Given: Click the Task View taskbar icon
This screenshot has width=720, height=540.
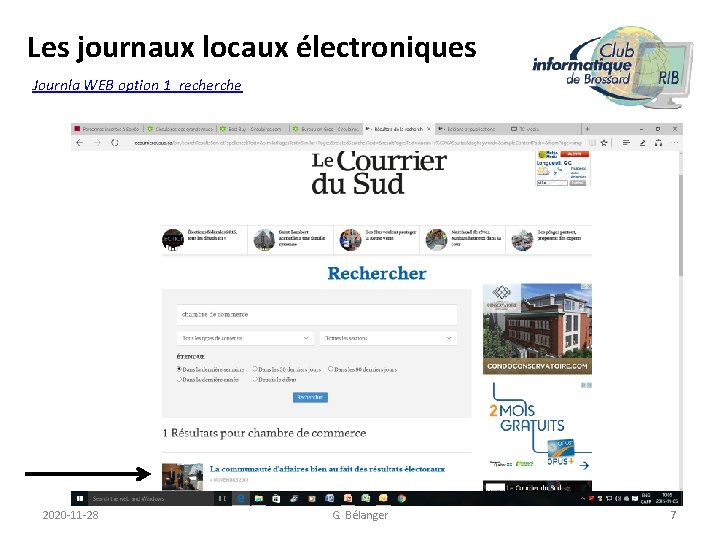Looking at the screenshot, I should 222,498.
